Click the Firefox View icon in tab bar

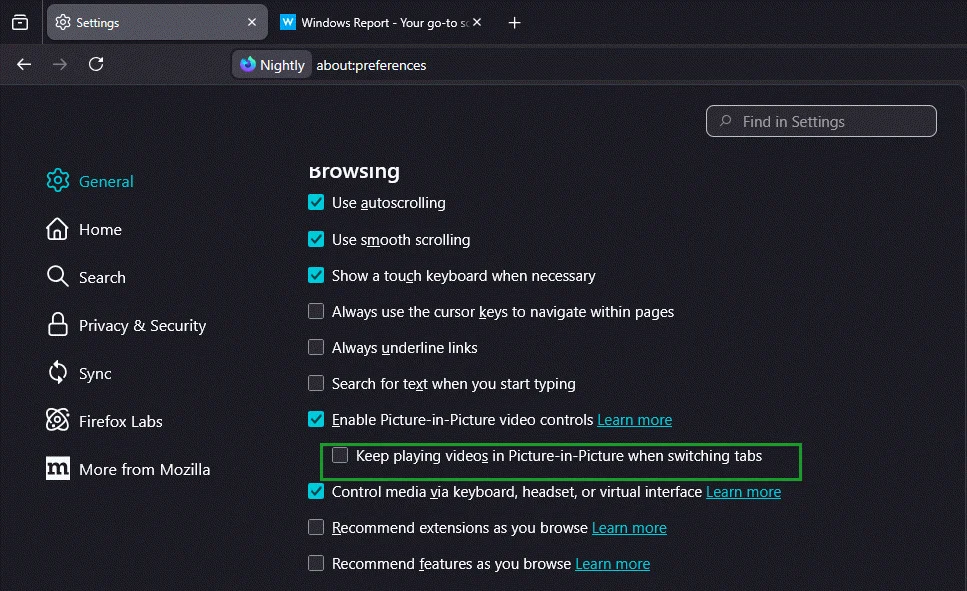click(20, 22)
